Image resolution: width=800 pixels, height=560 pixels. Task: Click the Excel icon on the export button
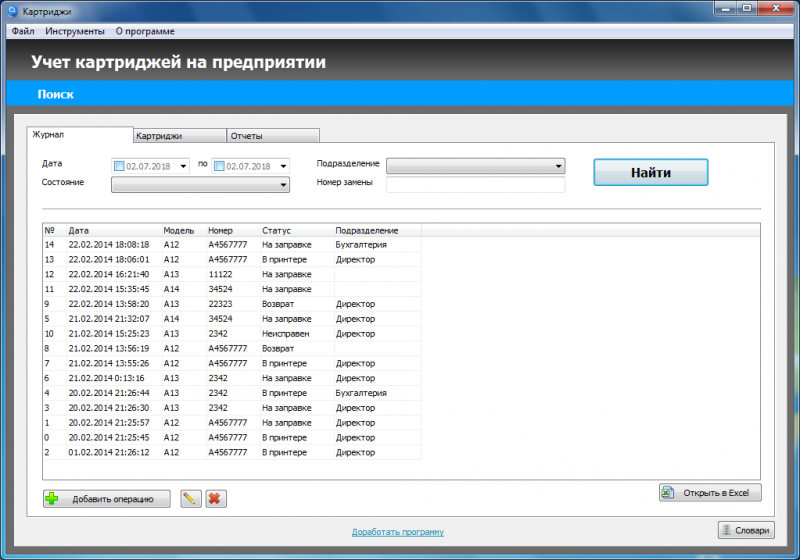(x=667, y=493)
